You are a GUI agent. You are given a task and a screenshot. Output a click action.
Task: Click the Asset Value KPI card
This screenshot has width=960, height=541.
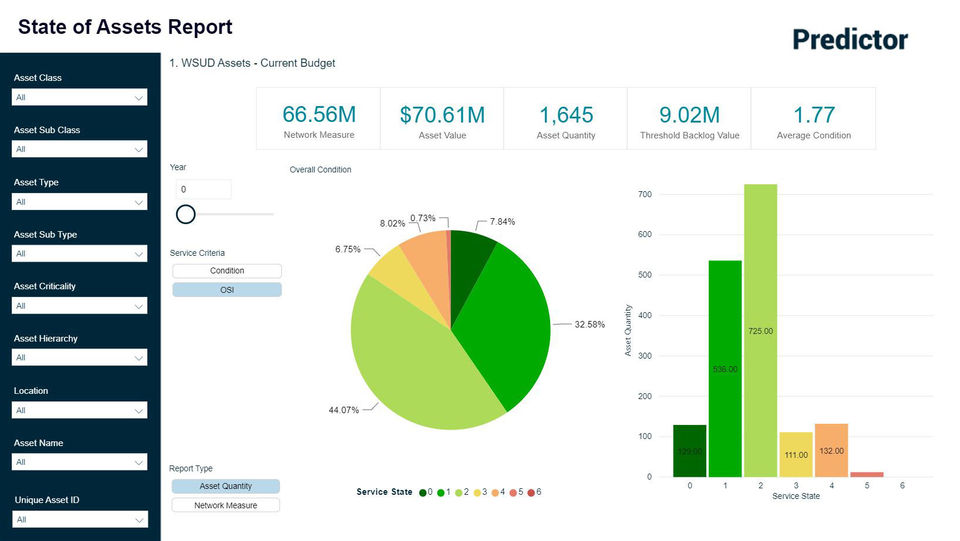(x=442, y=119)
